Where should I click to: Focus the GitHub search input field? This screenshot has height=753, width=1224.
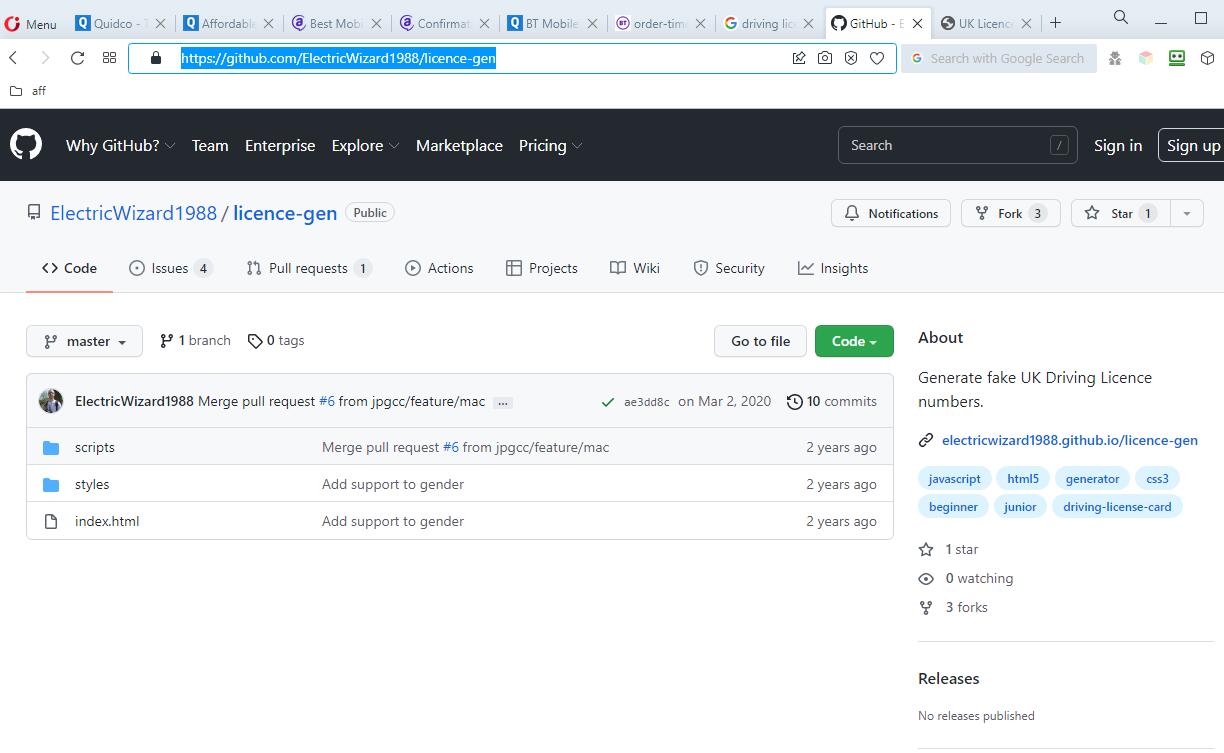[957, 145]
